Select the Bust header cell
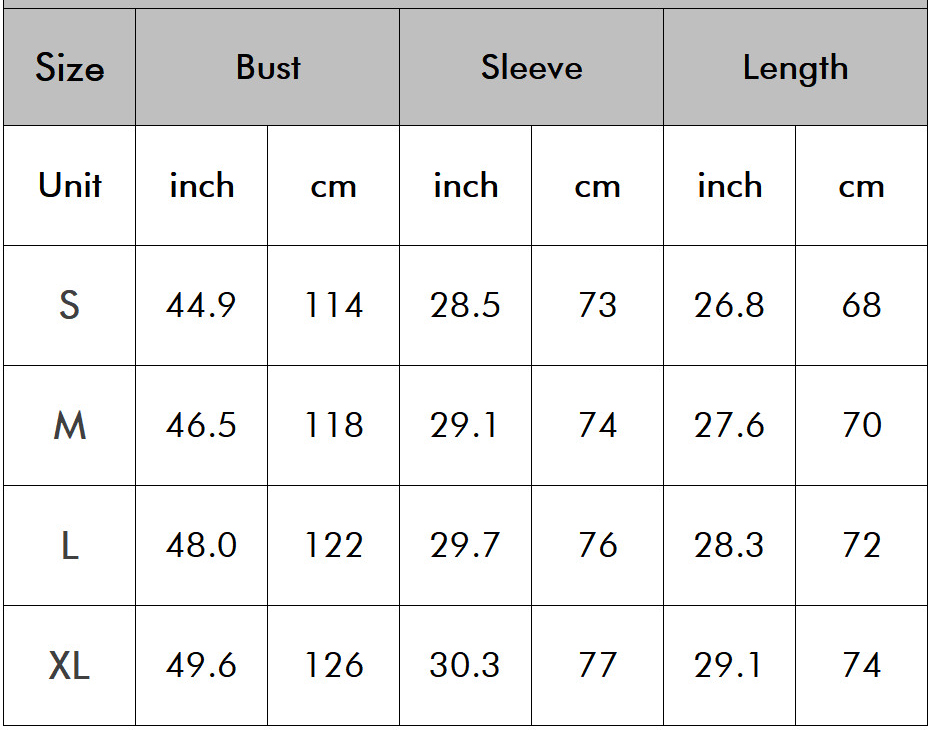This screenshot has width=931, height=730. tap(268, 68)
